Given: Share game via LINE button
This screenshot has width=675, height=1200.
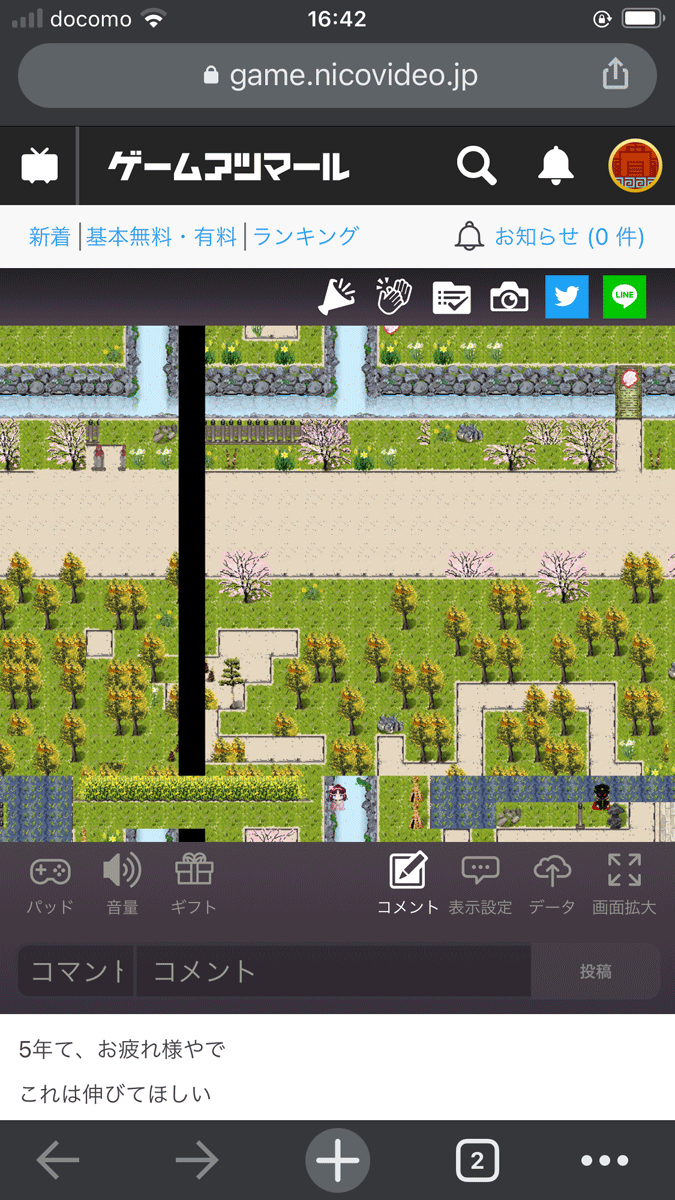Looking at the screenshot, I should click(625, 297).
